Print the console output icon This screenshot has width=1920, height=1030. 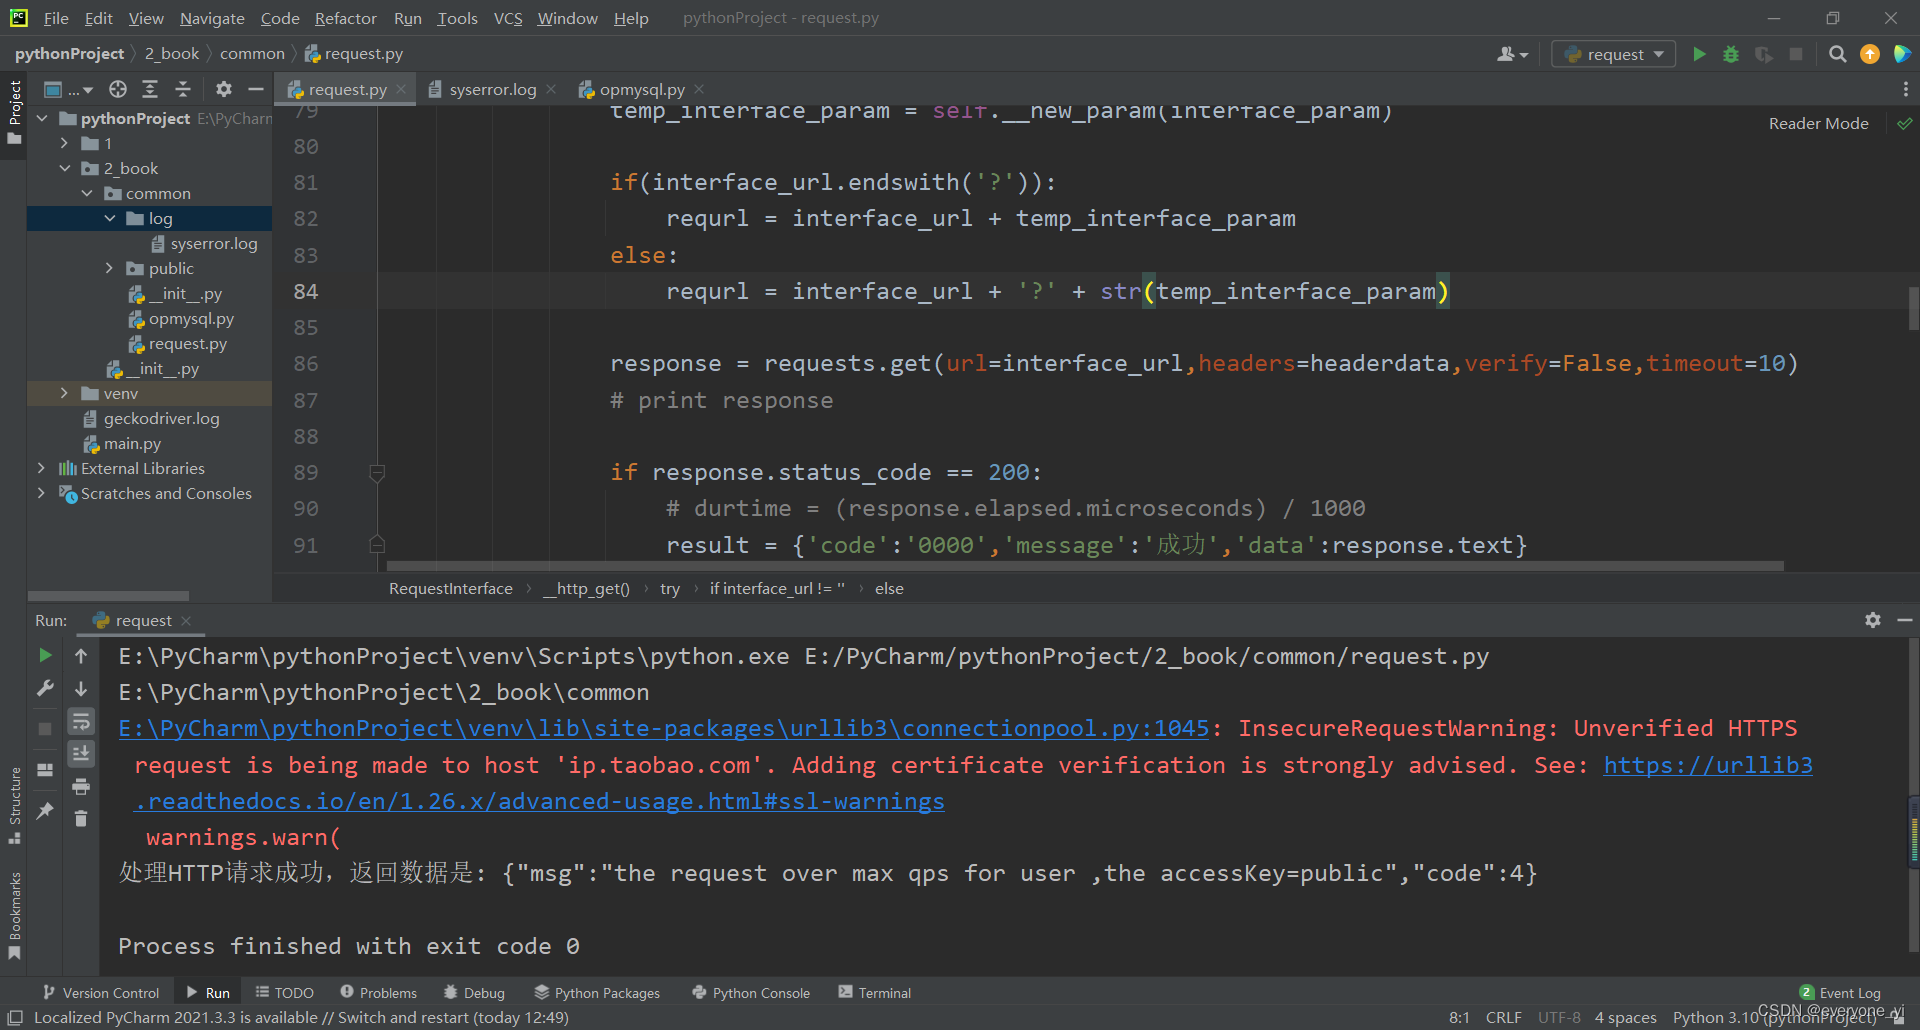coord(81,786)
